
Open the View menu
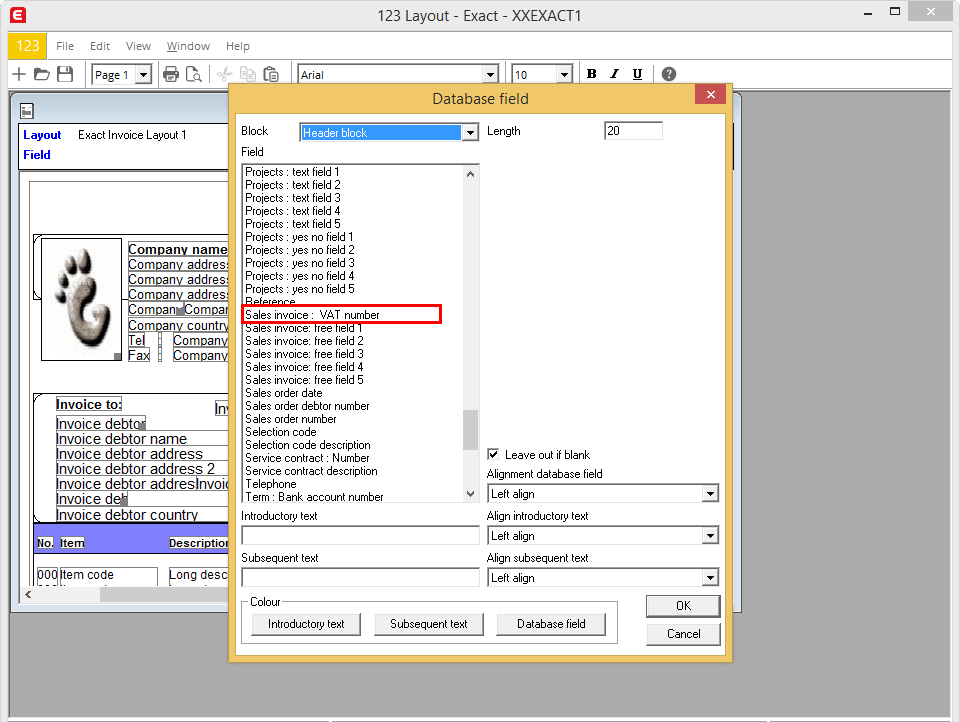138,46
